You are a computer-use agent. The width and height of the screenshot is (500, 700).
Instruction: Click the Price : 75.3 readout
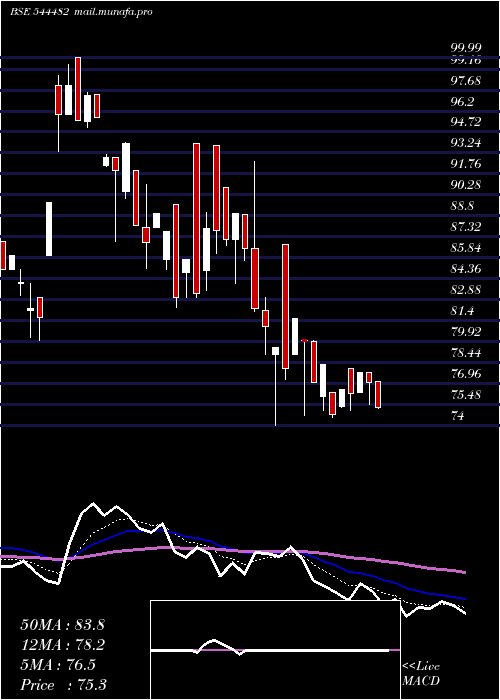[x=63, y=685]
